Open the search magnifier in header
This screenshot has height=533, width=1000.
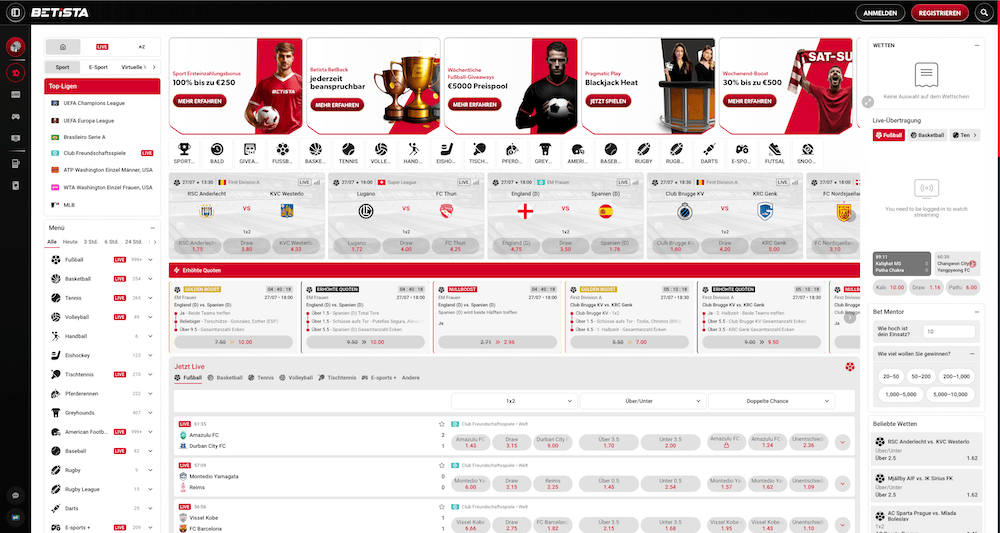pos(984,13)
